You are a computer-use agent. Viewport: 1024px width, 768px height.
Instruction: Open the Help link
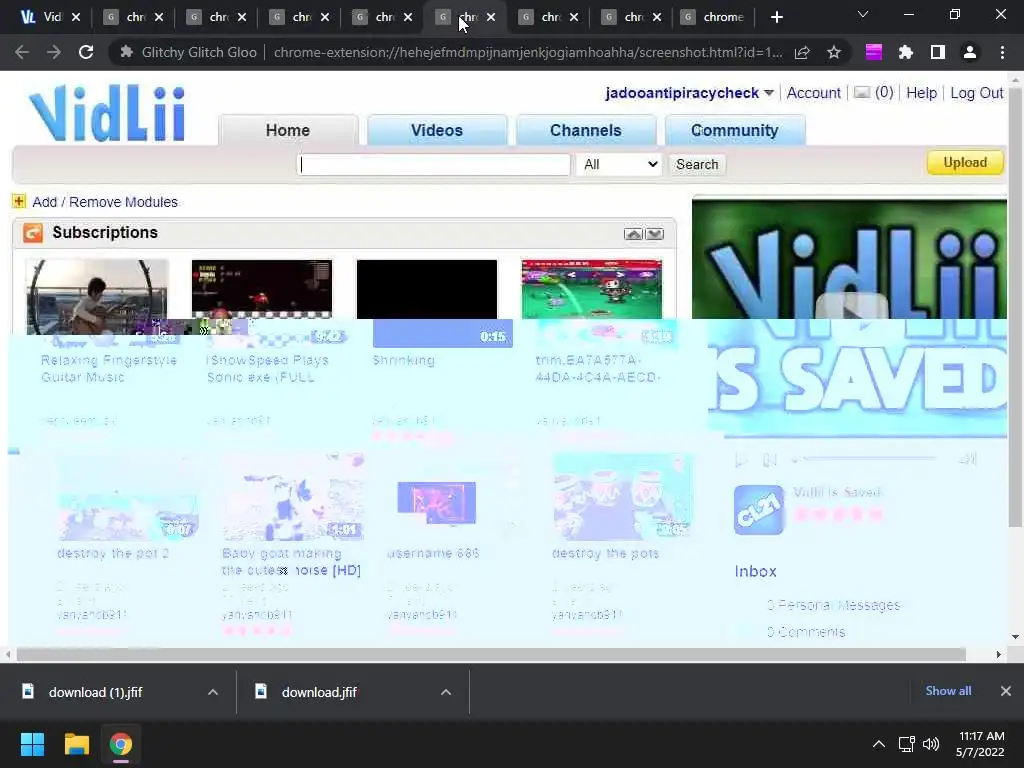[x=921, y=93]
